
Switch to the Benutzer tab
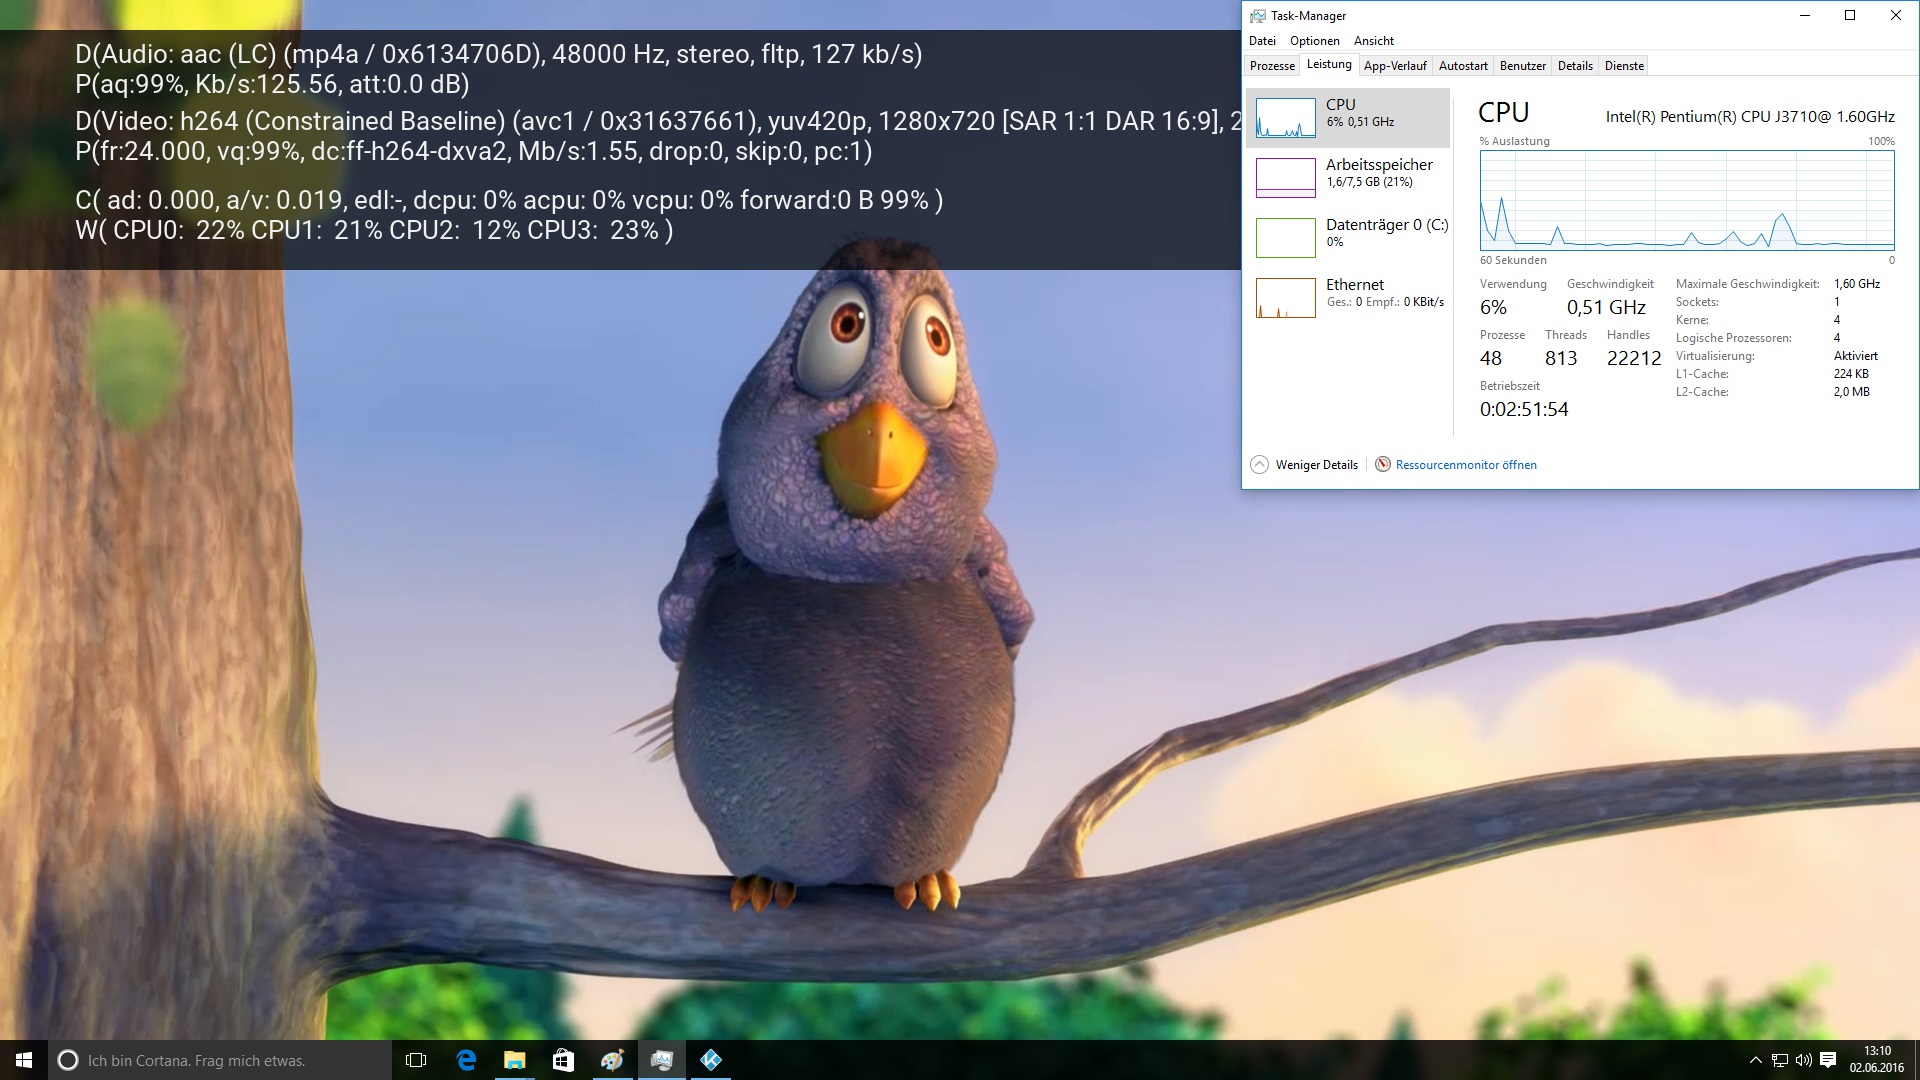point(1523,66)
